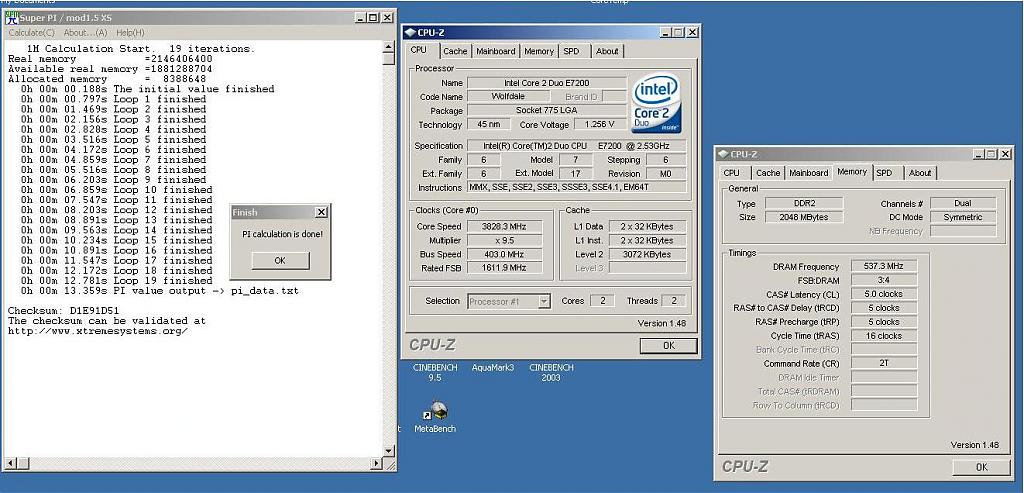Switch to the Cache tab in front CPU-Z

[x=455, y=51]
